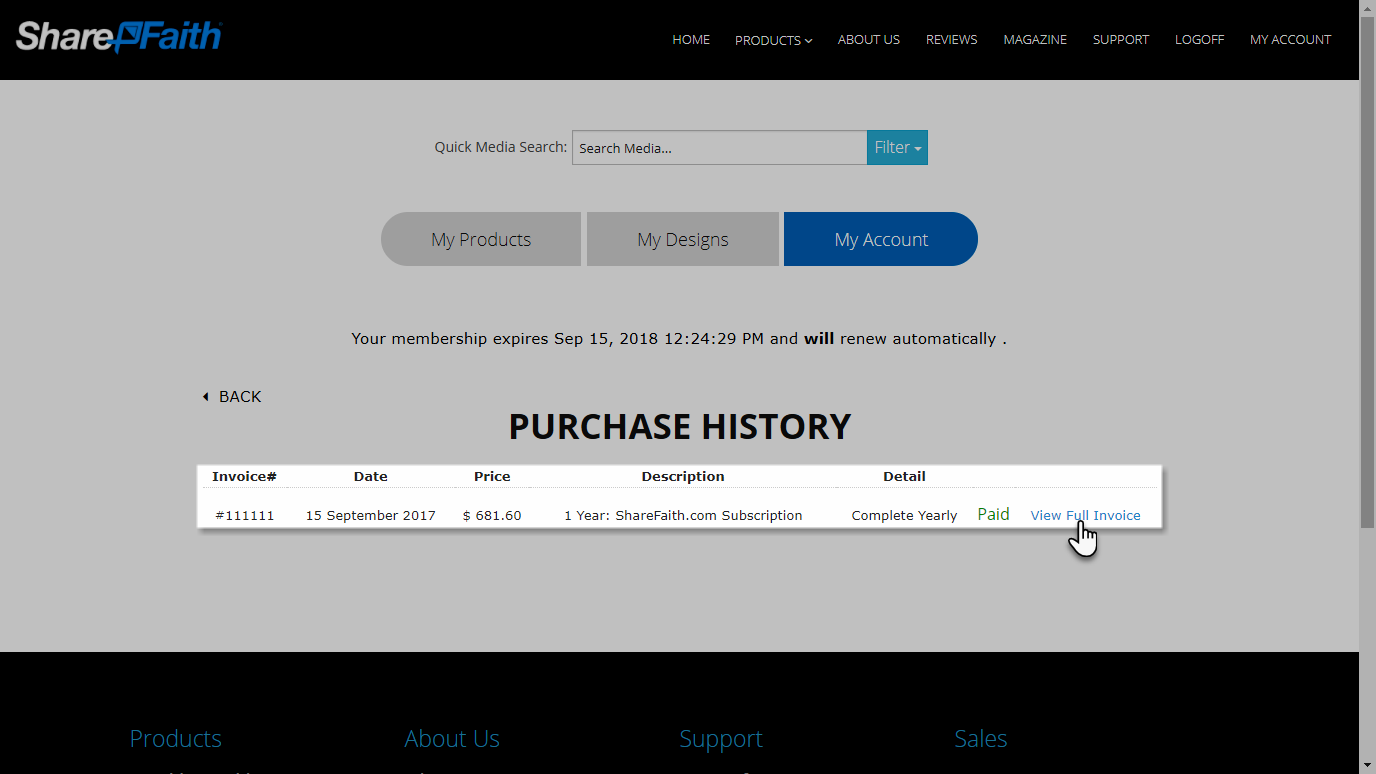This screenshot has height=774, width=1376.
Task: Click the Complete Yearly detail cell
Action: click(904, 516)
